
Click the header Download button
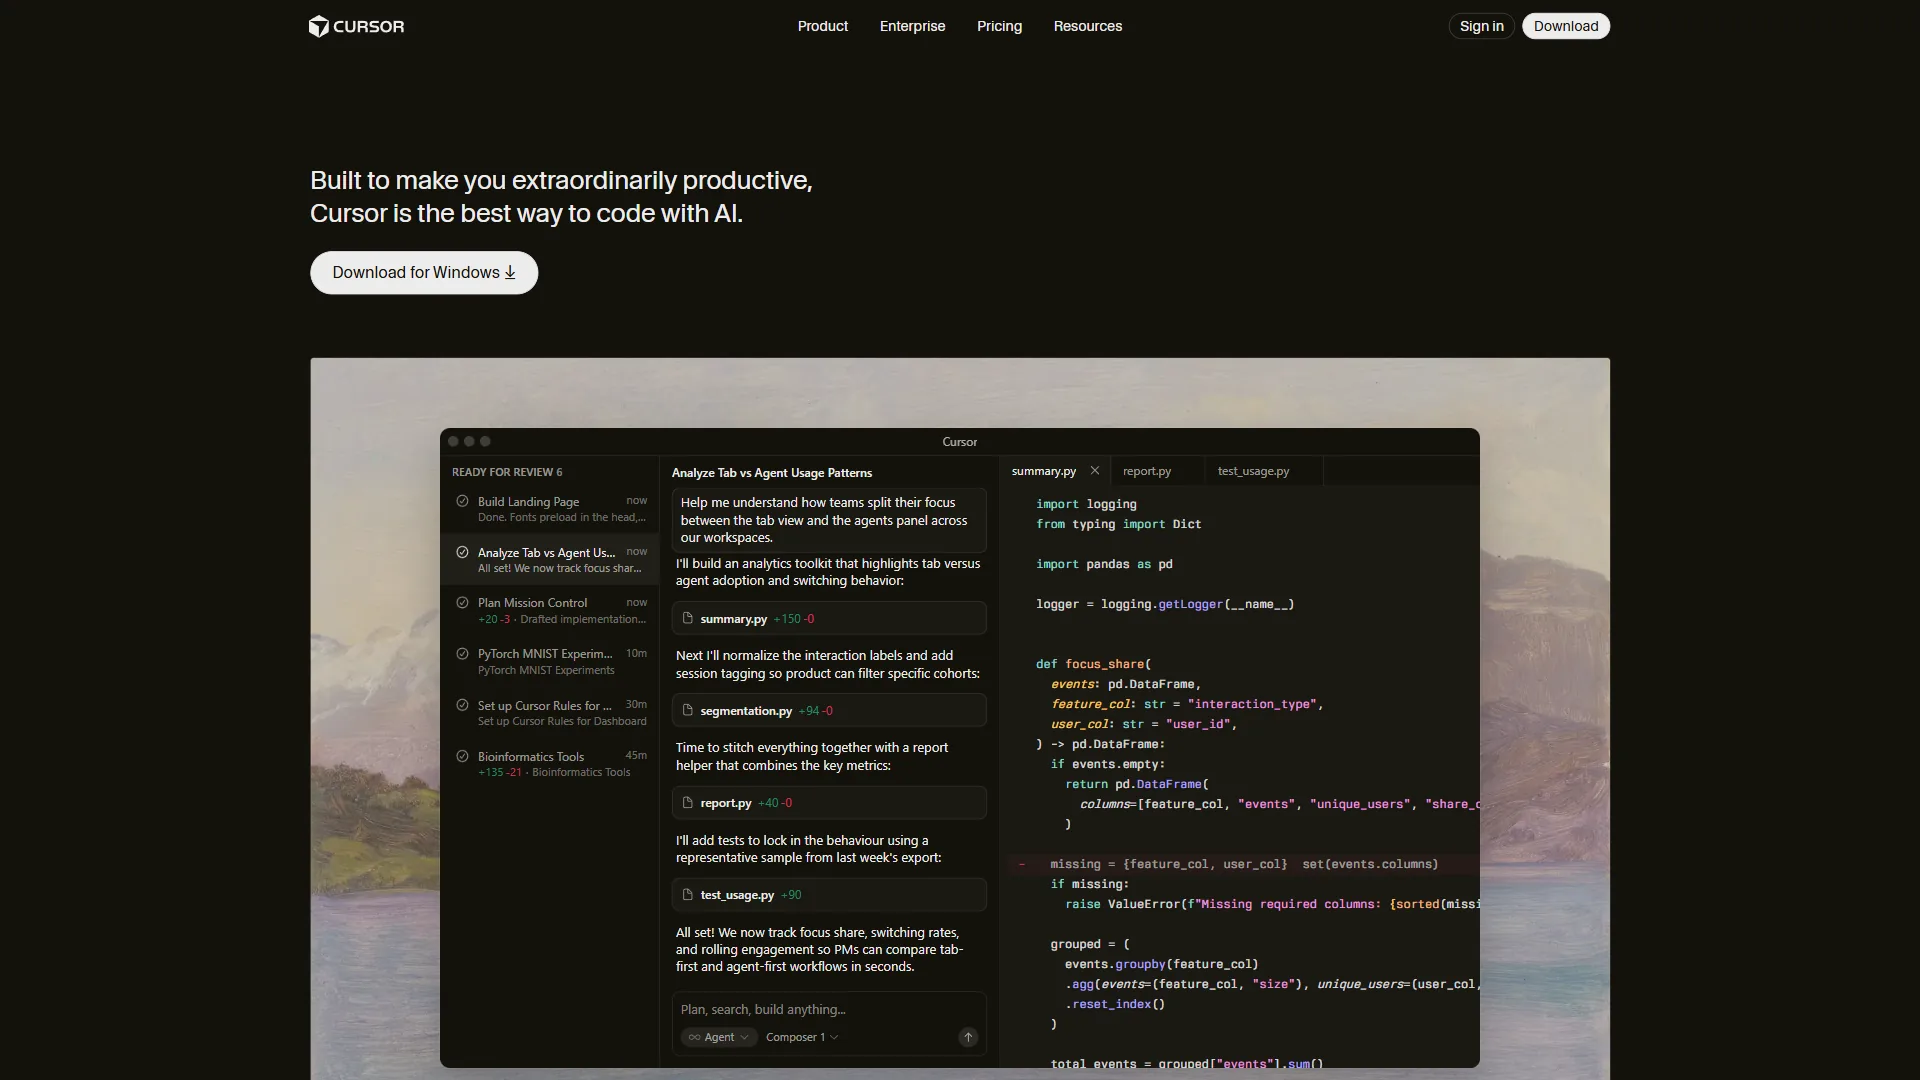[1565, 26]
